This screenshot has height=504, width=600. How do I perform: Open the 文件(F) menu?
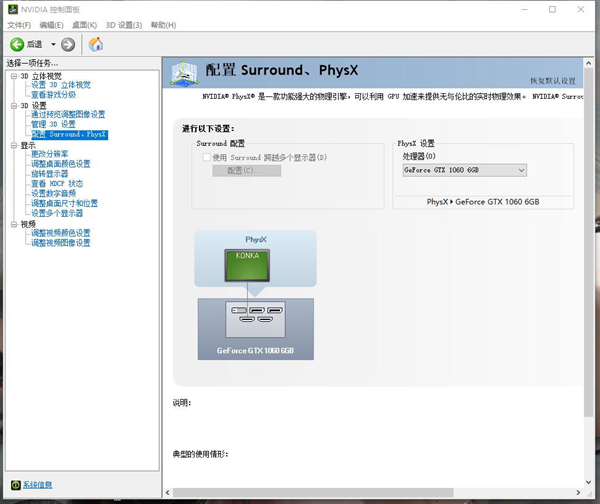[x=19, y=25]
